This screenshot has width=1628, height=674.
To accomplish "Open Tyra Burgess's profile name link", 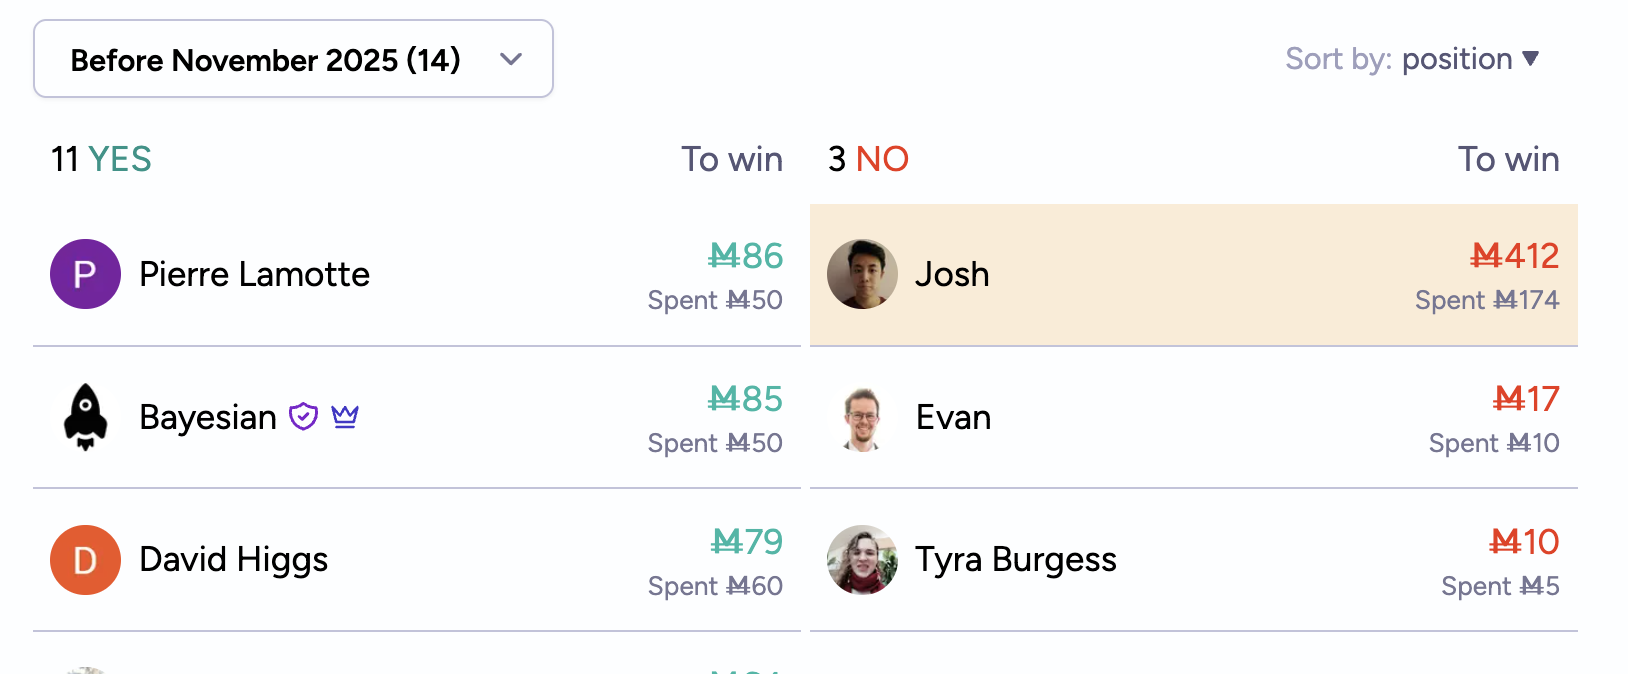I will coord(1016,560).
